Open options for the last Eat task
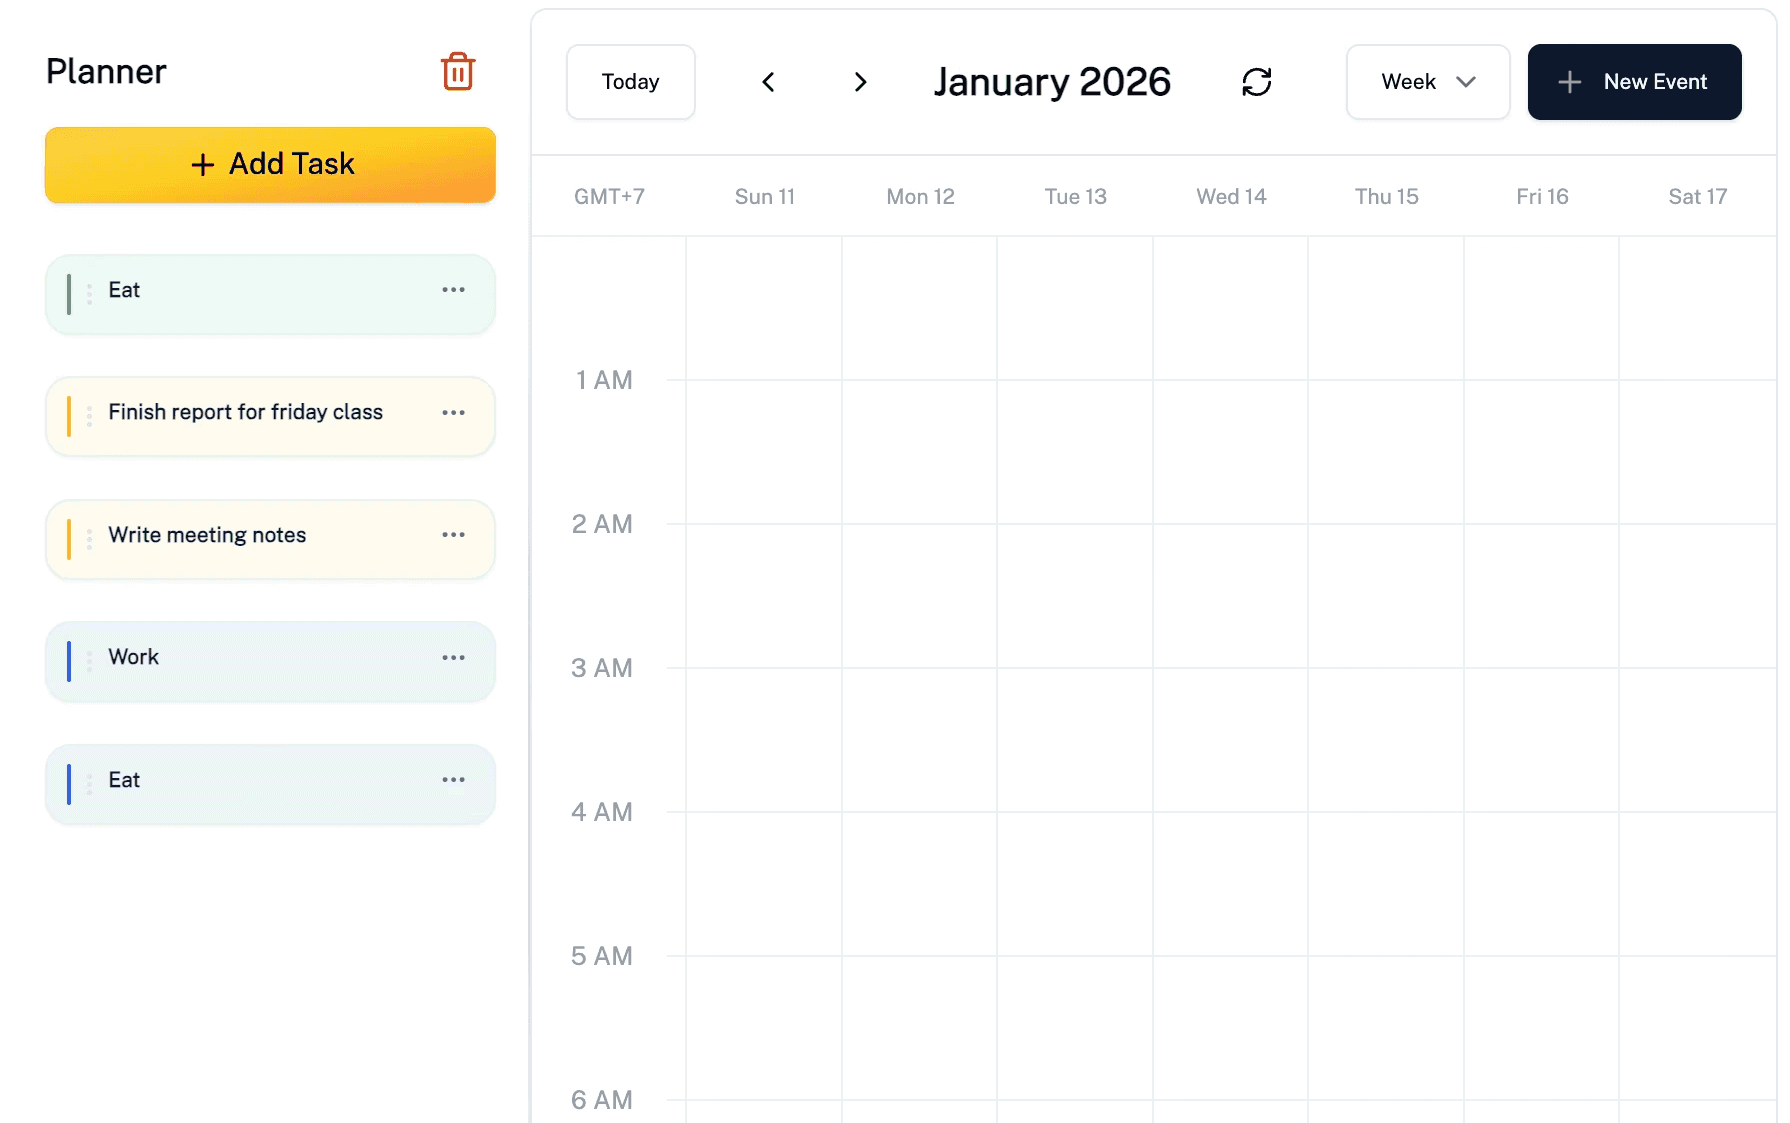Screen dimensions: 1790x1123 tap(453, 780)
